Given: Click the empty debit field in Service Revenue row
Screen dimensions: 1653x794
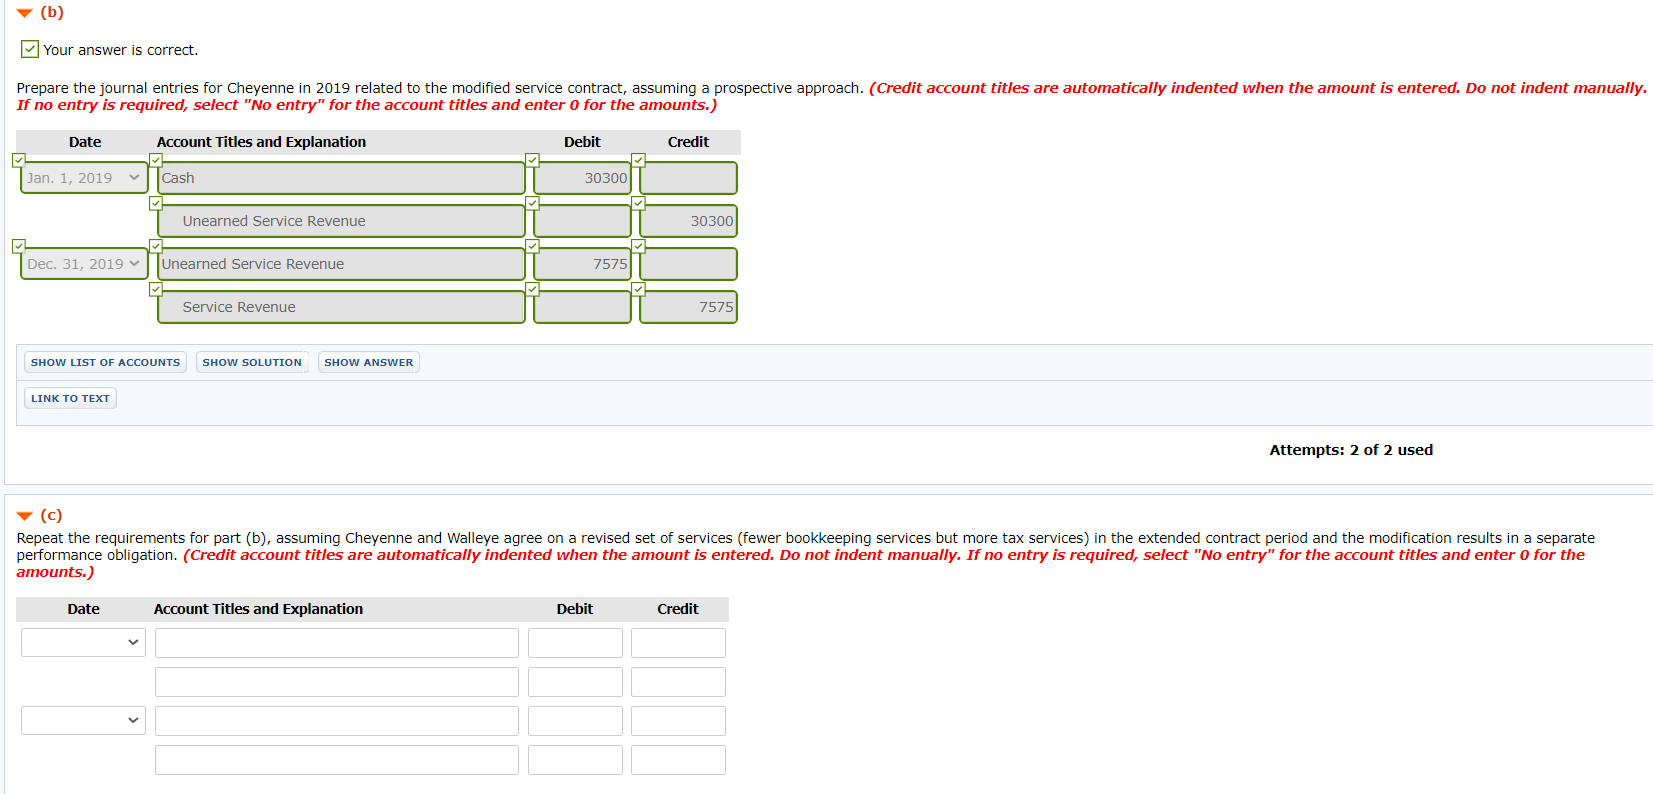Looking at the screenshot, I should coord(582,307).
